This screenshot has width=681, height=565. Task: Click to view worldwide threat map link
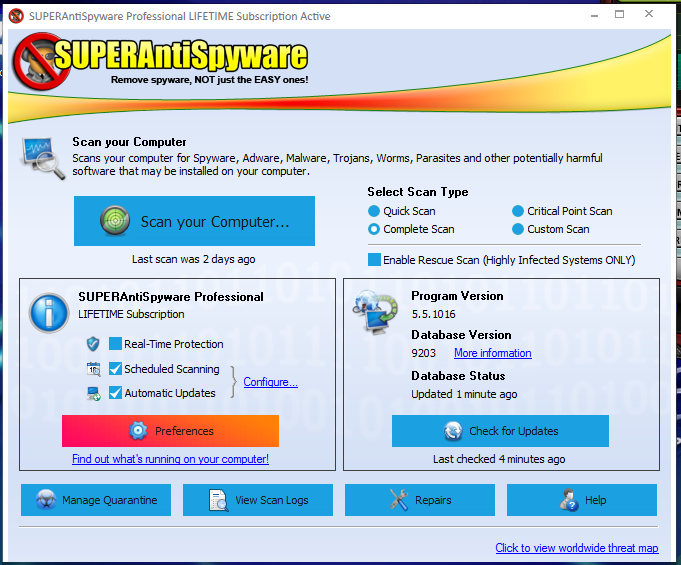tap(577, 548)
